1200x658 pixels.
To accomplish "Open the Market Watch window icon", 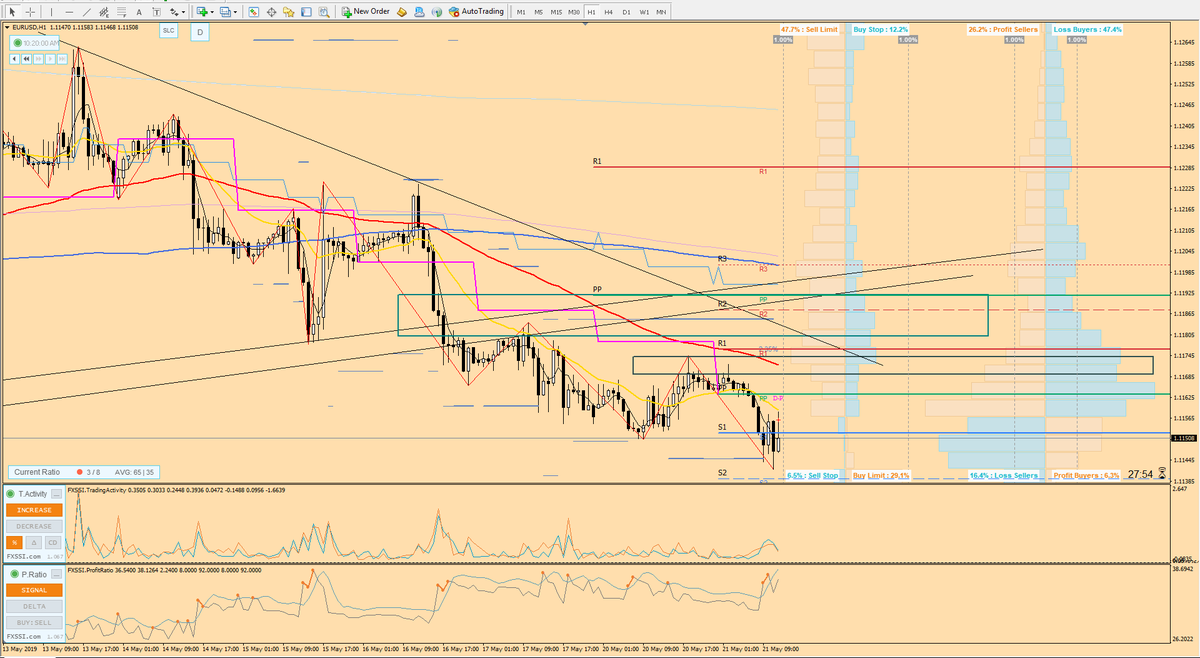I will 254,12.
